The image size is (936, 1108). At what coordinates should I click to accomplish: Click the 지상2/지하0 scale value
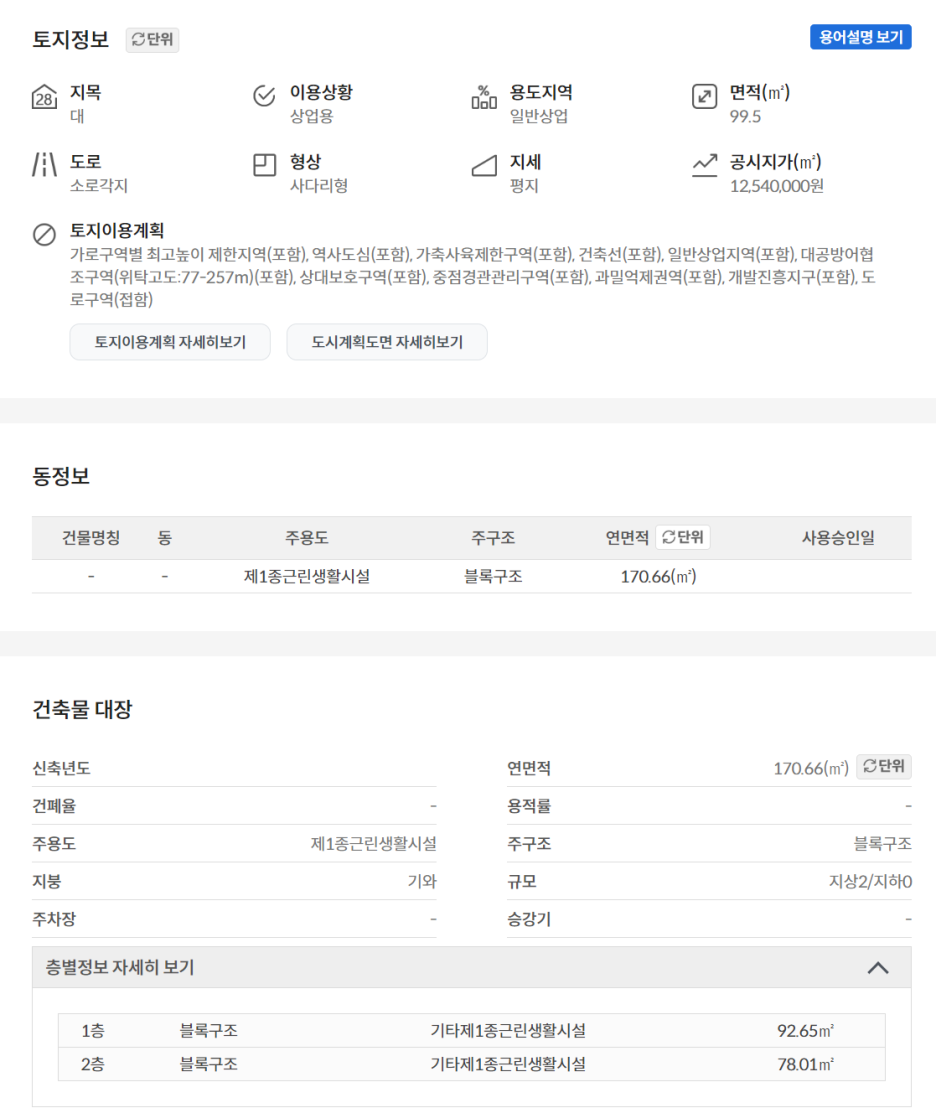coord(870,881)
